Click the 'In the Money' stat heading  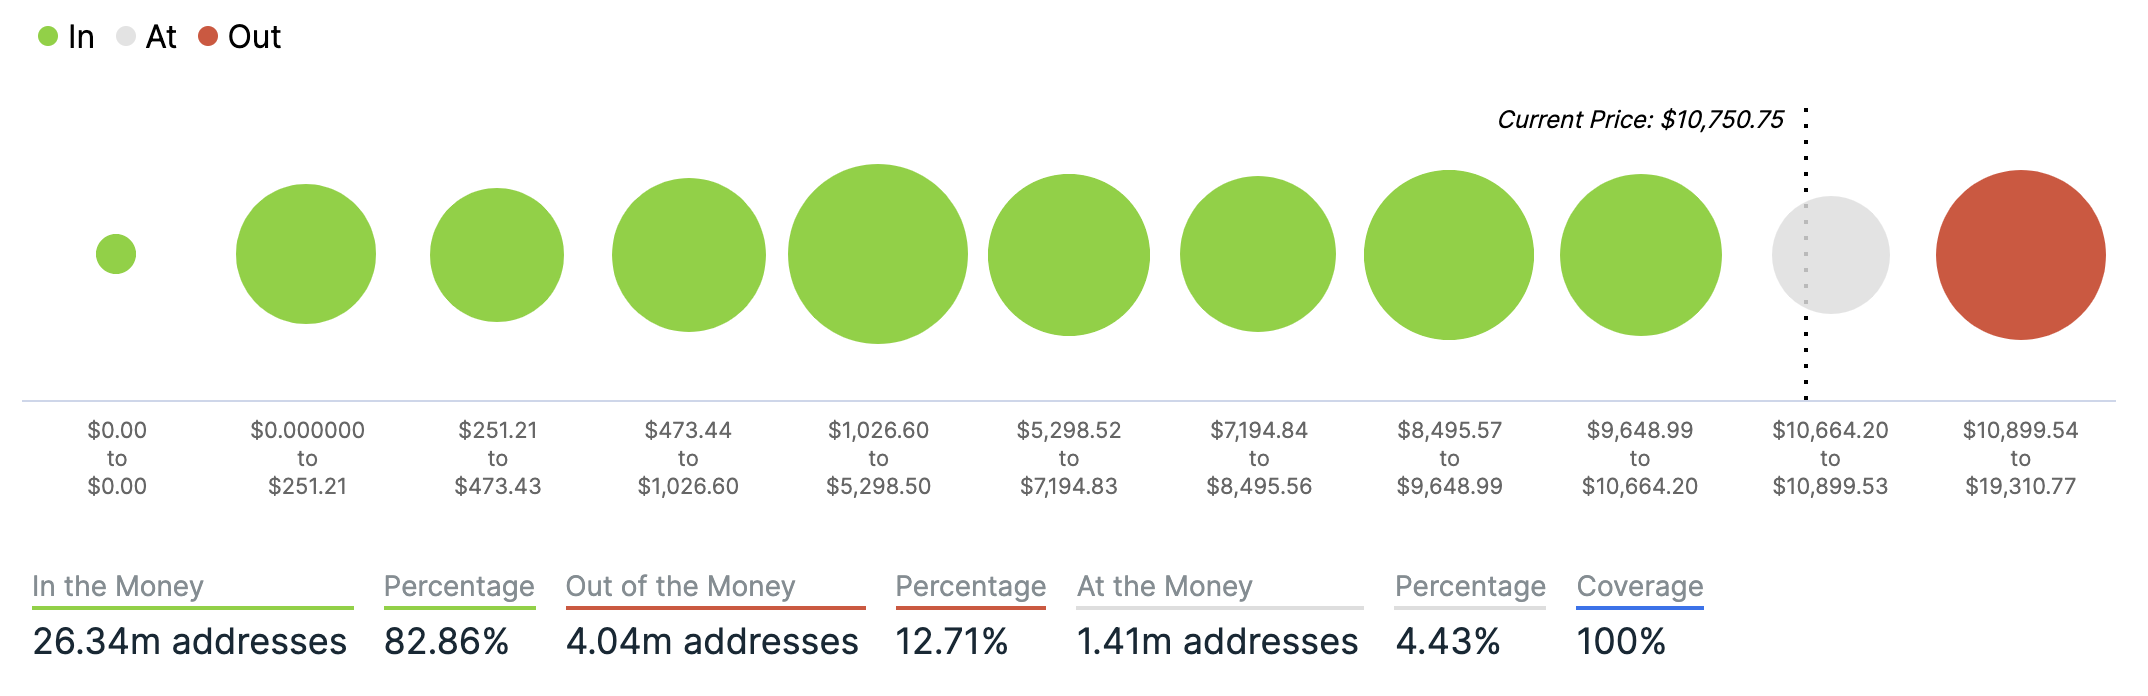118,586
